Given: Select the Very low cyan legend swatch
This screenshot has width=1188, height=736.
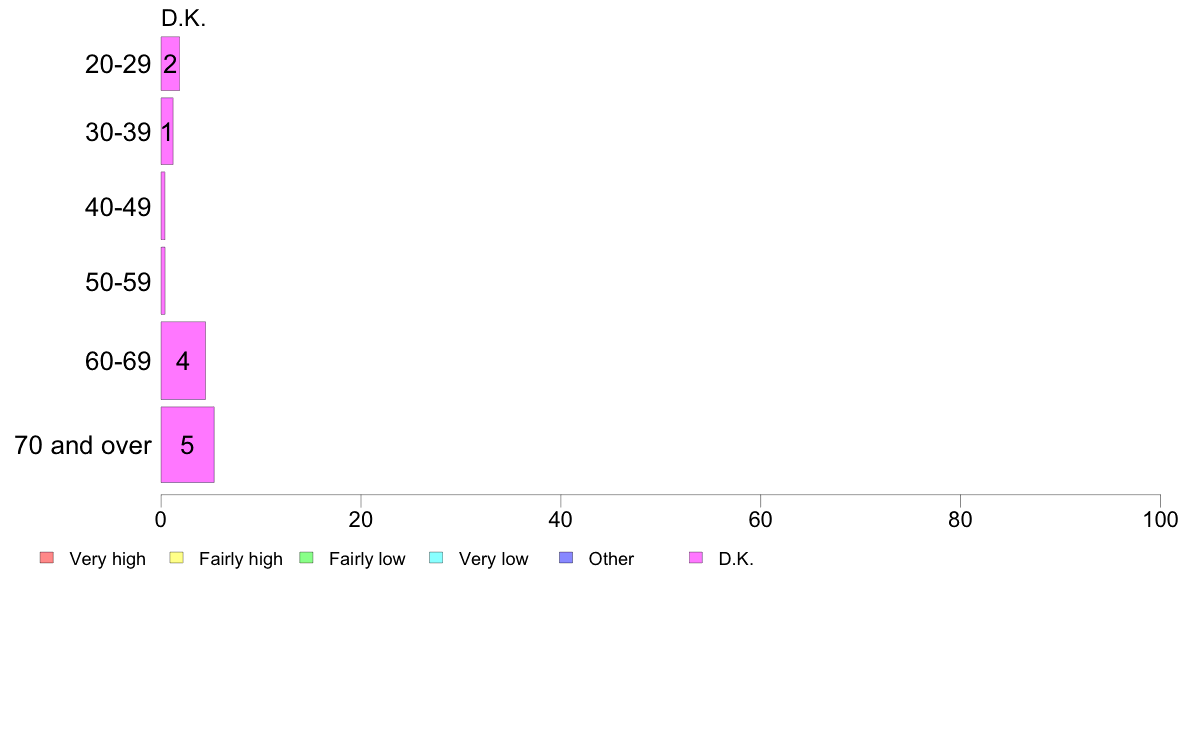Looking at the screenshot, I should (436, 558).
